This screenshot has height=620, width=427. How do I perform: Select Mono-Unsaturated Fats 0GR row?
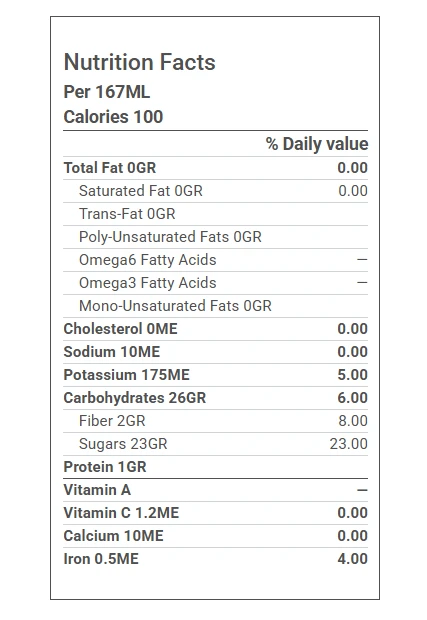[x=215, y=306]
